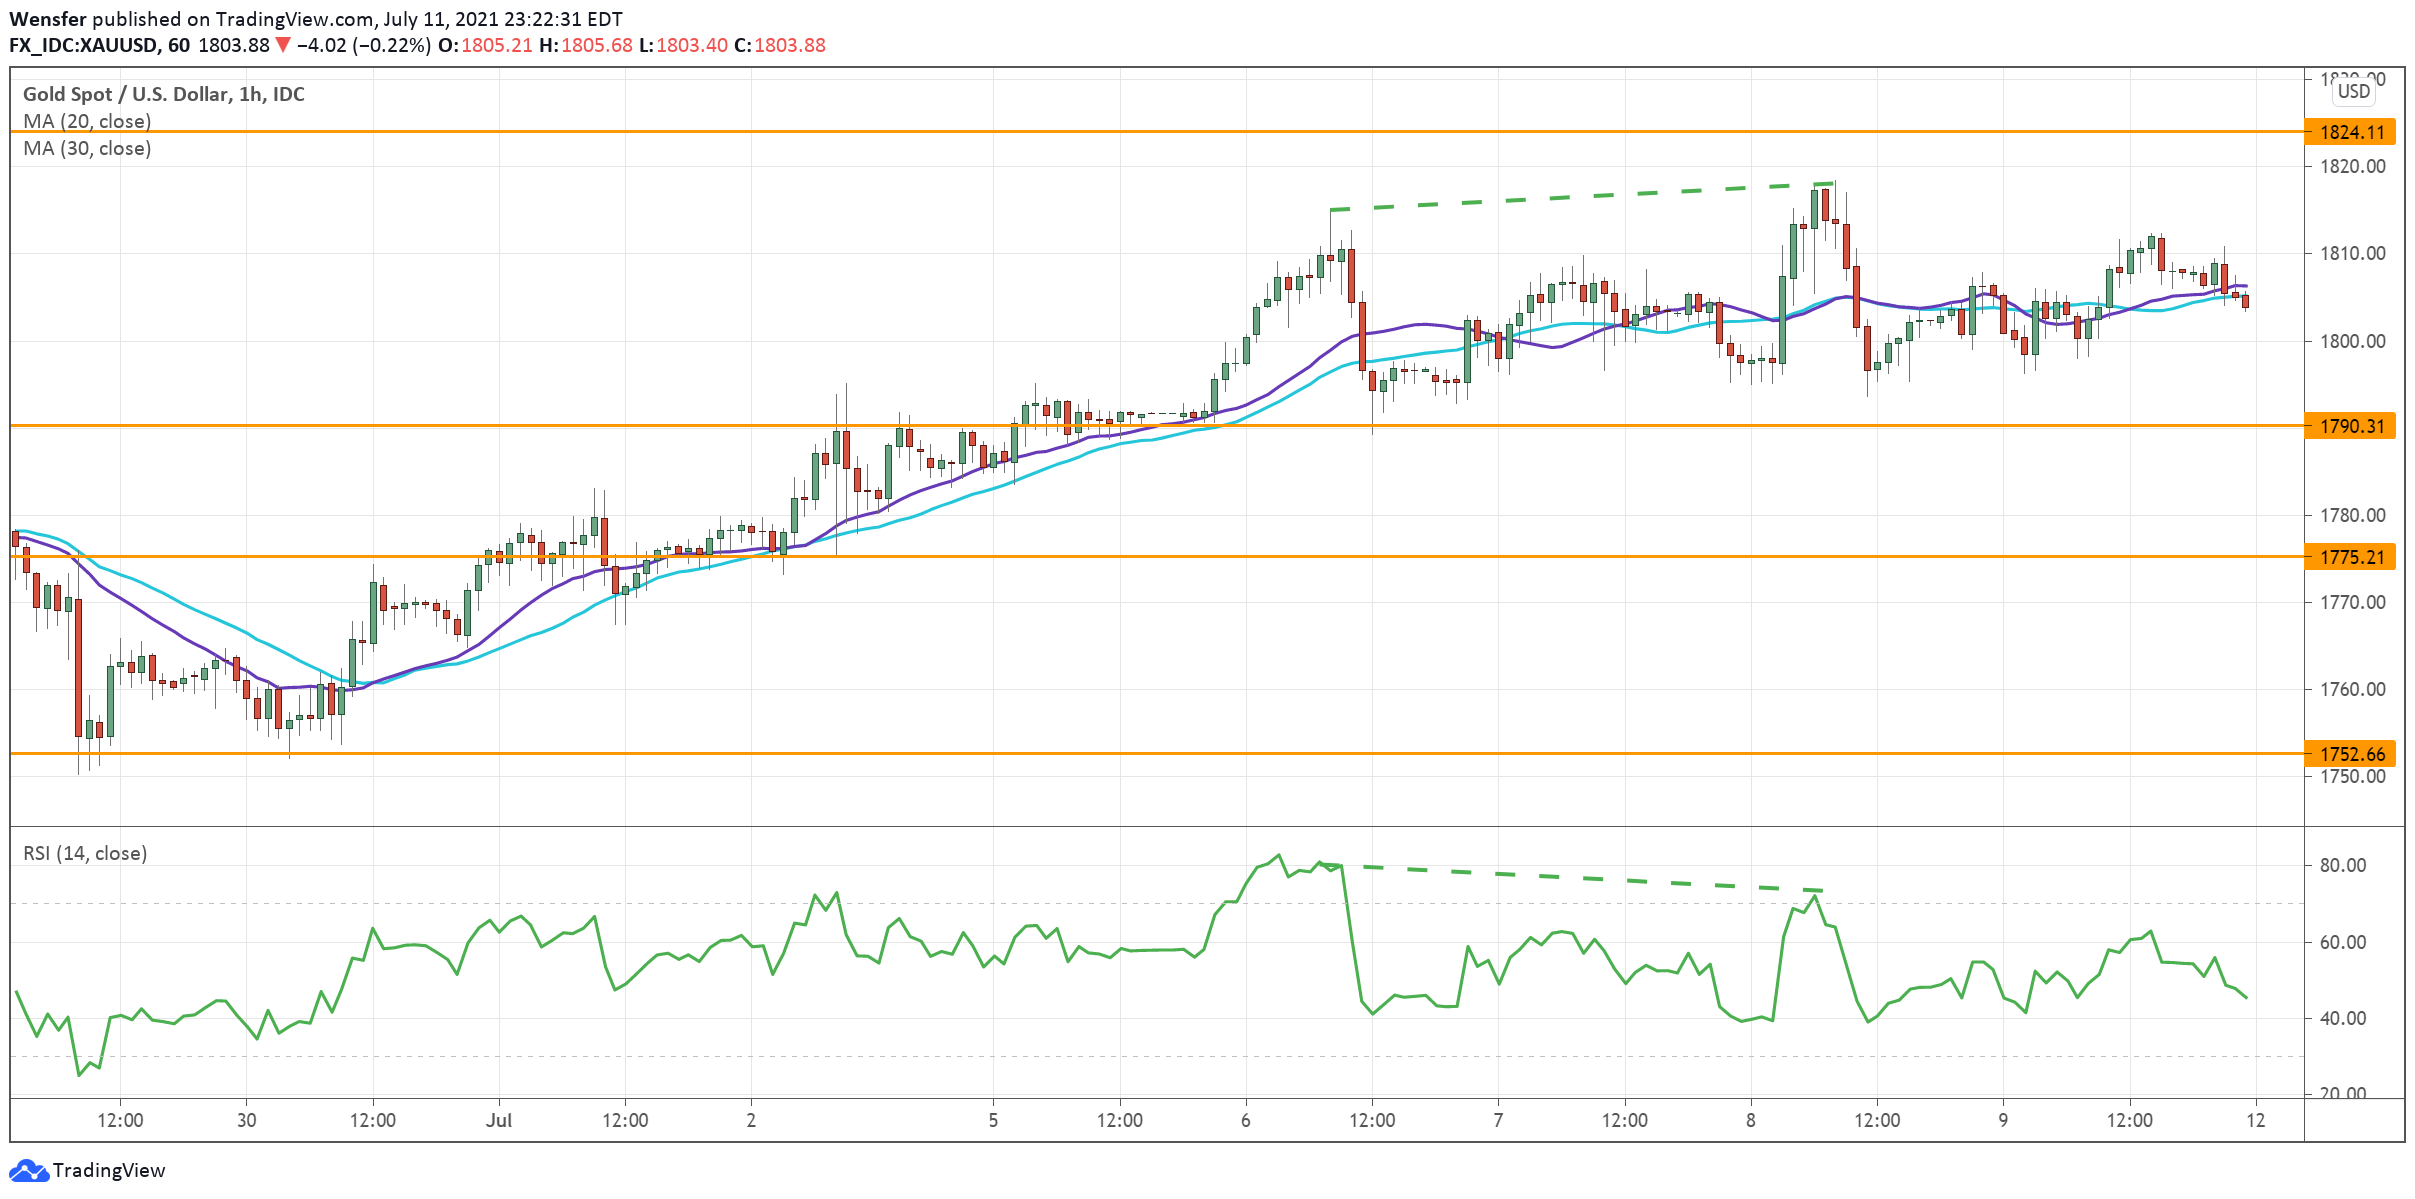Click the TradingView cloud logo icon
The width and height of the screenshot is (2415, 1199).
28,1170
